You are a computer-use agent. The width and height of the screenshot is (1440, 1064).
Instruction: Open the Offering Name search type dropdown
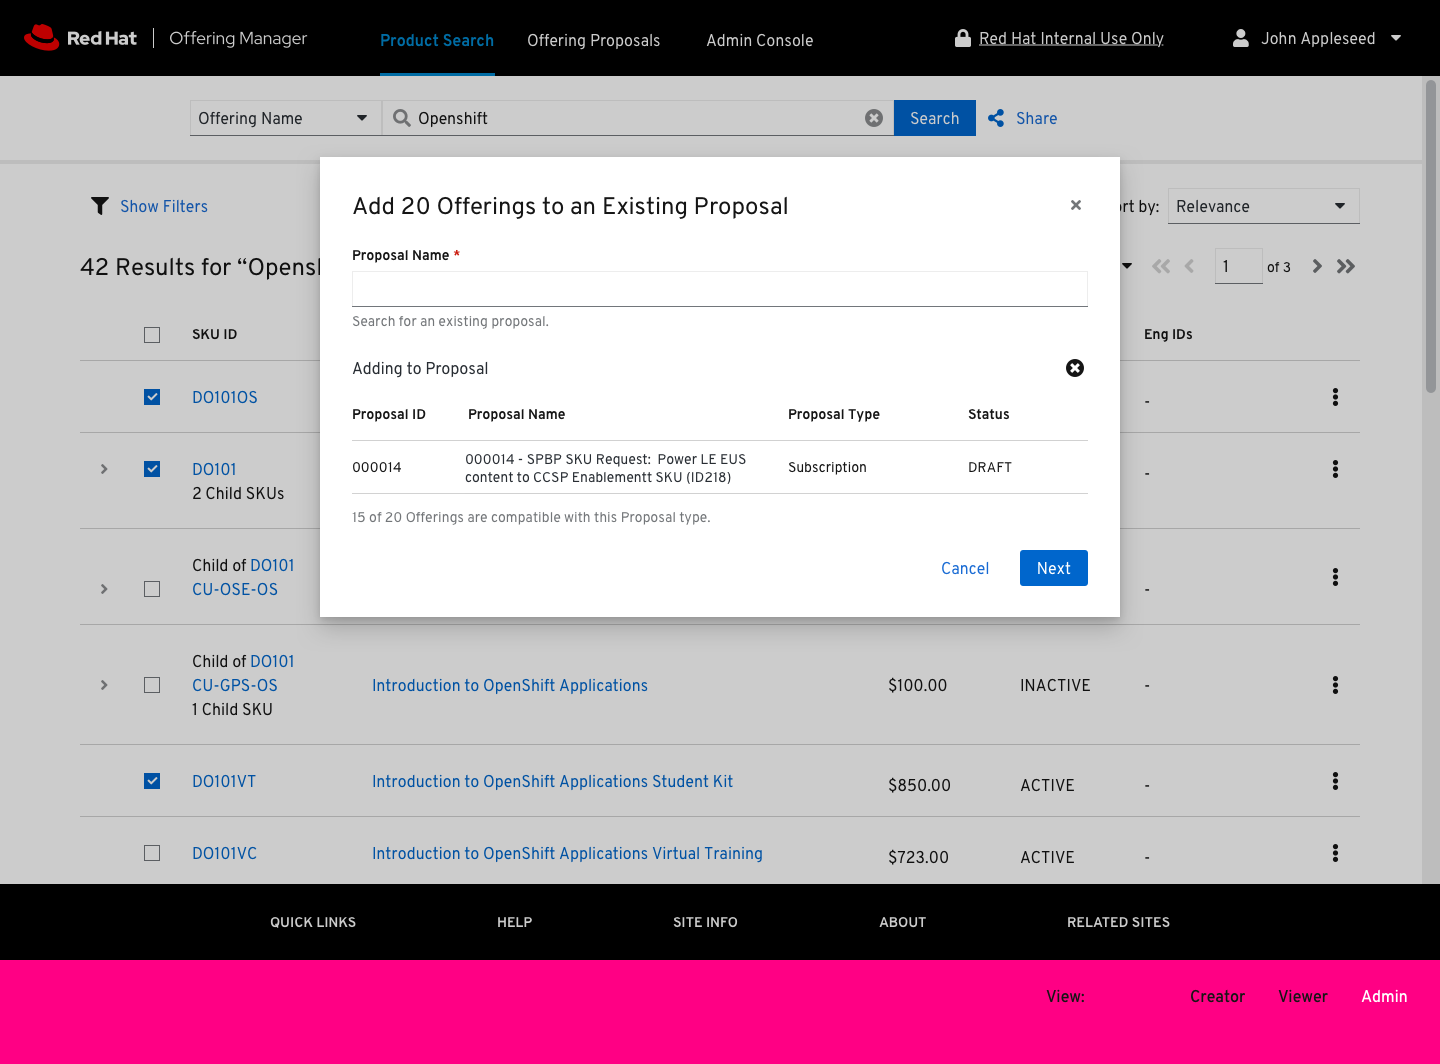pos(285,118)
